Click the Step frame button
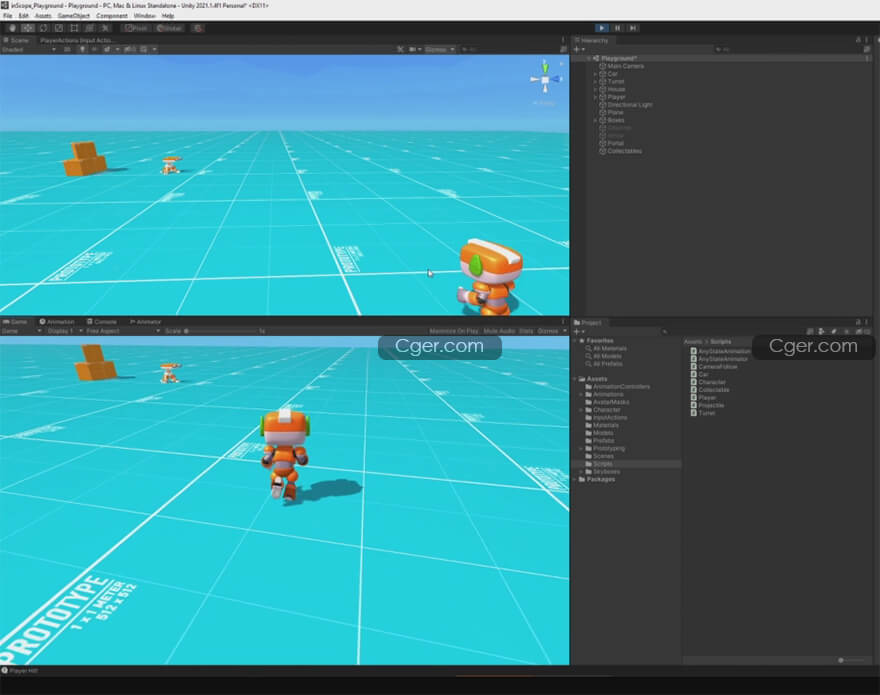 point(633,28)
